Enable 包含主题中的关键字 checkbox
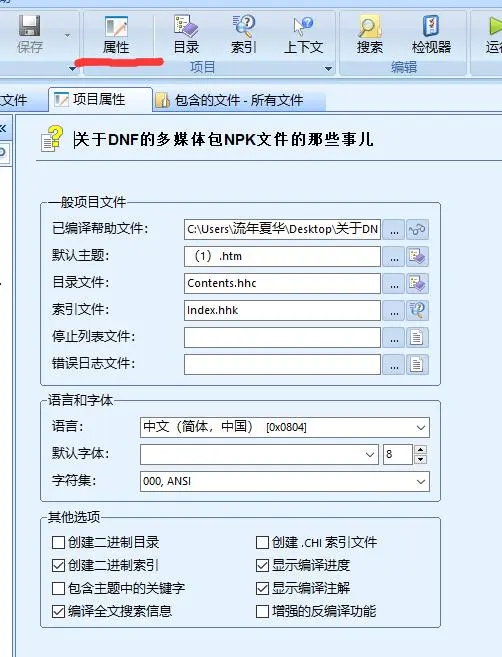The height and width of the screenshot is (657, 502). point(58,589)
